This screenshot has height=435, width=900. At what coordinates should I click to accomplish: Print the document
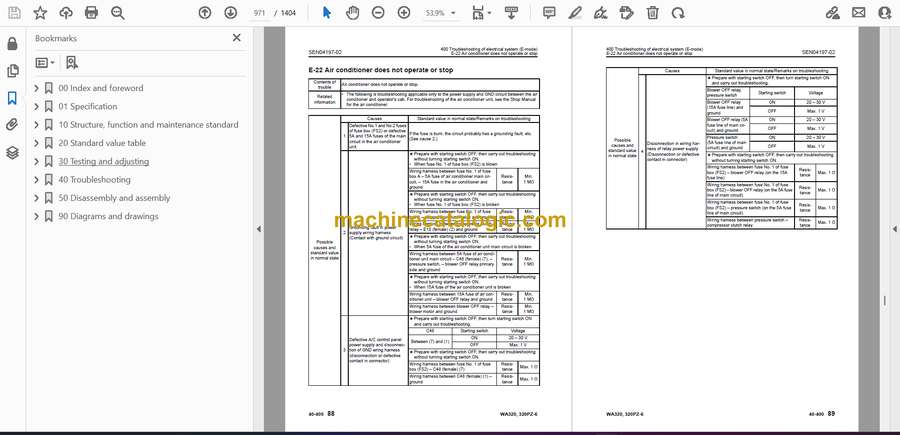[91, 13]
